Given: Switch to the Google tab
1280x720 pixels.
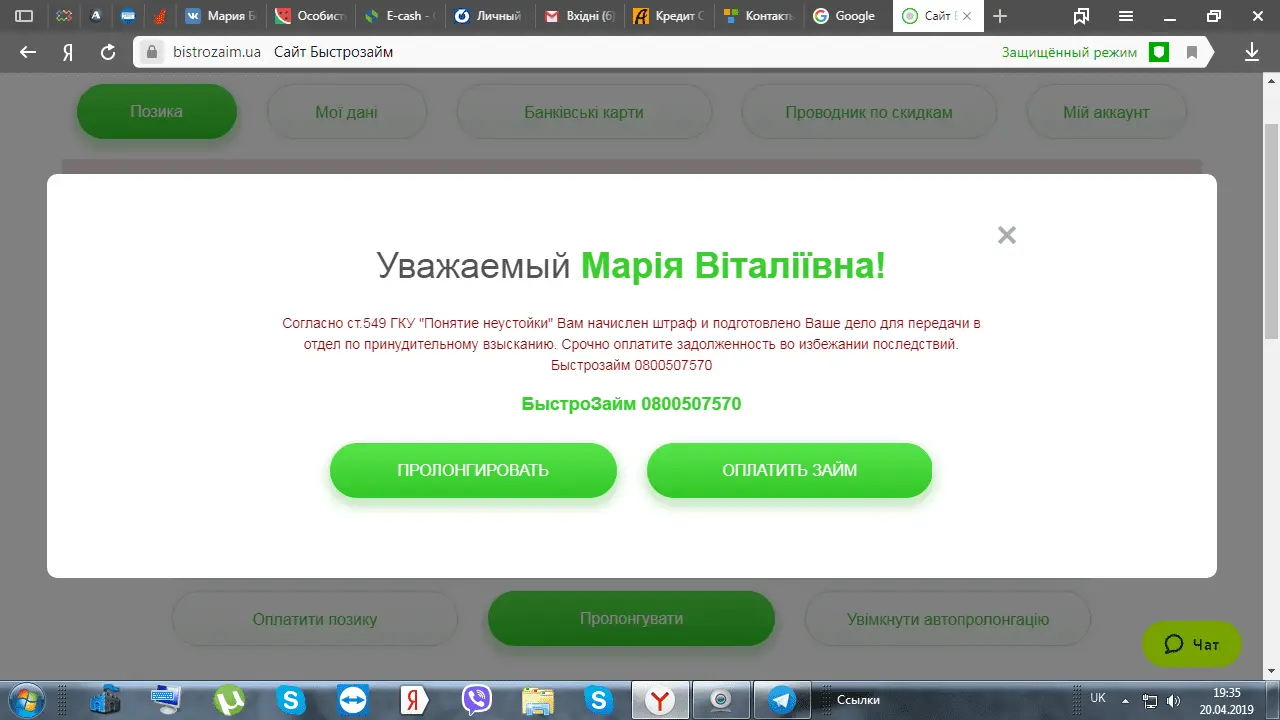Looking at the screenshot, I should pos(847,16).
